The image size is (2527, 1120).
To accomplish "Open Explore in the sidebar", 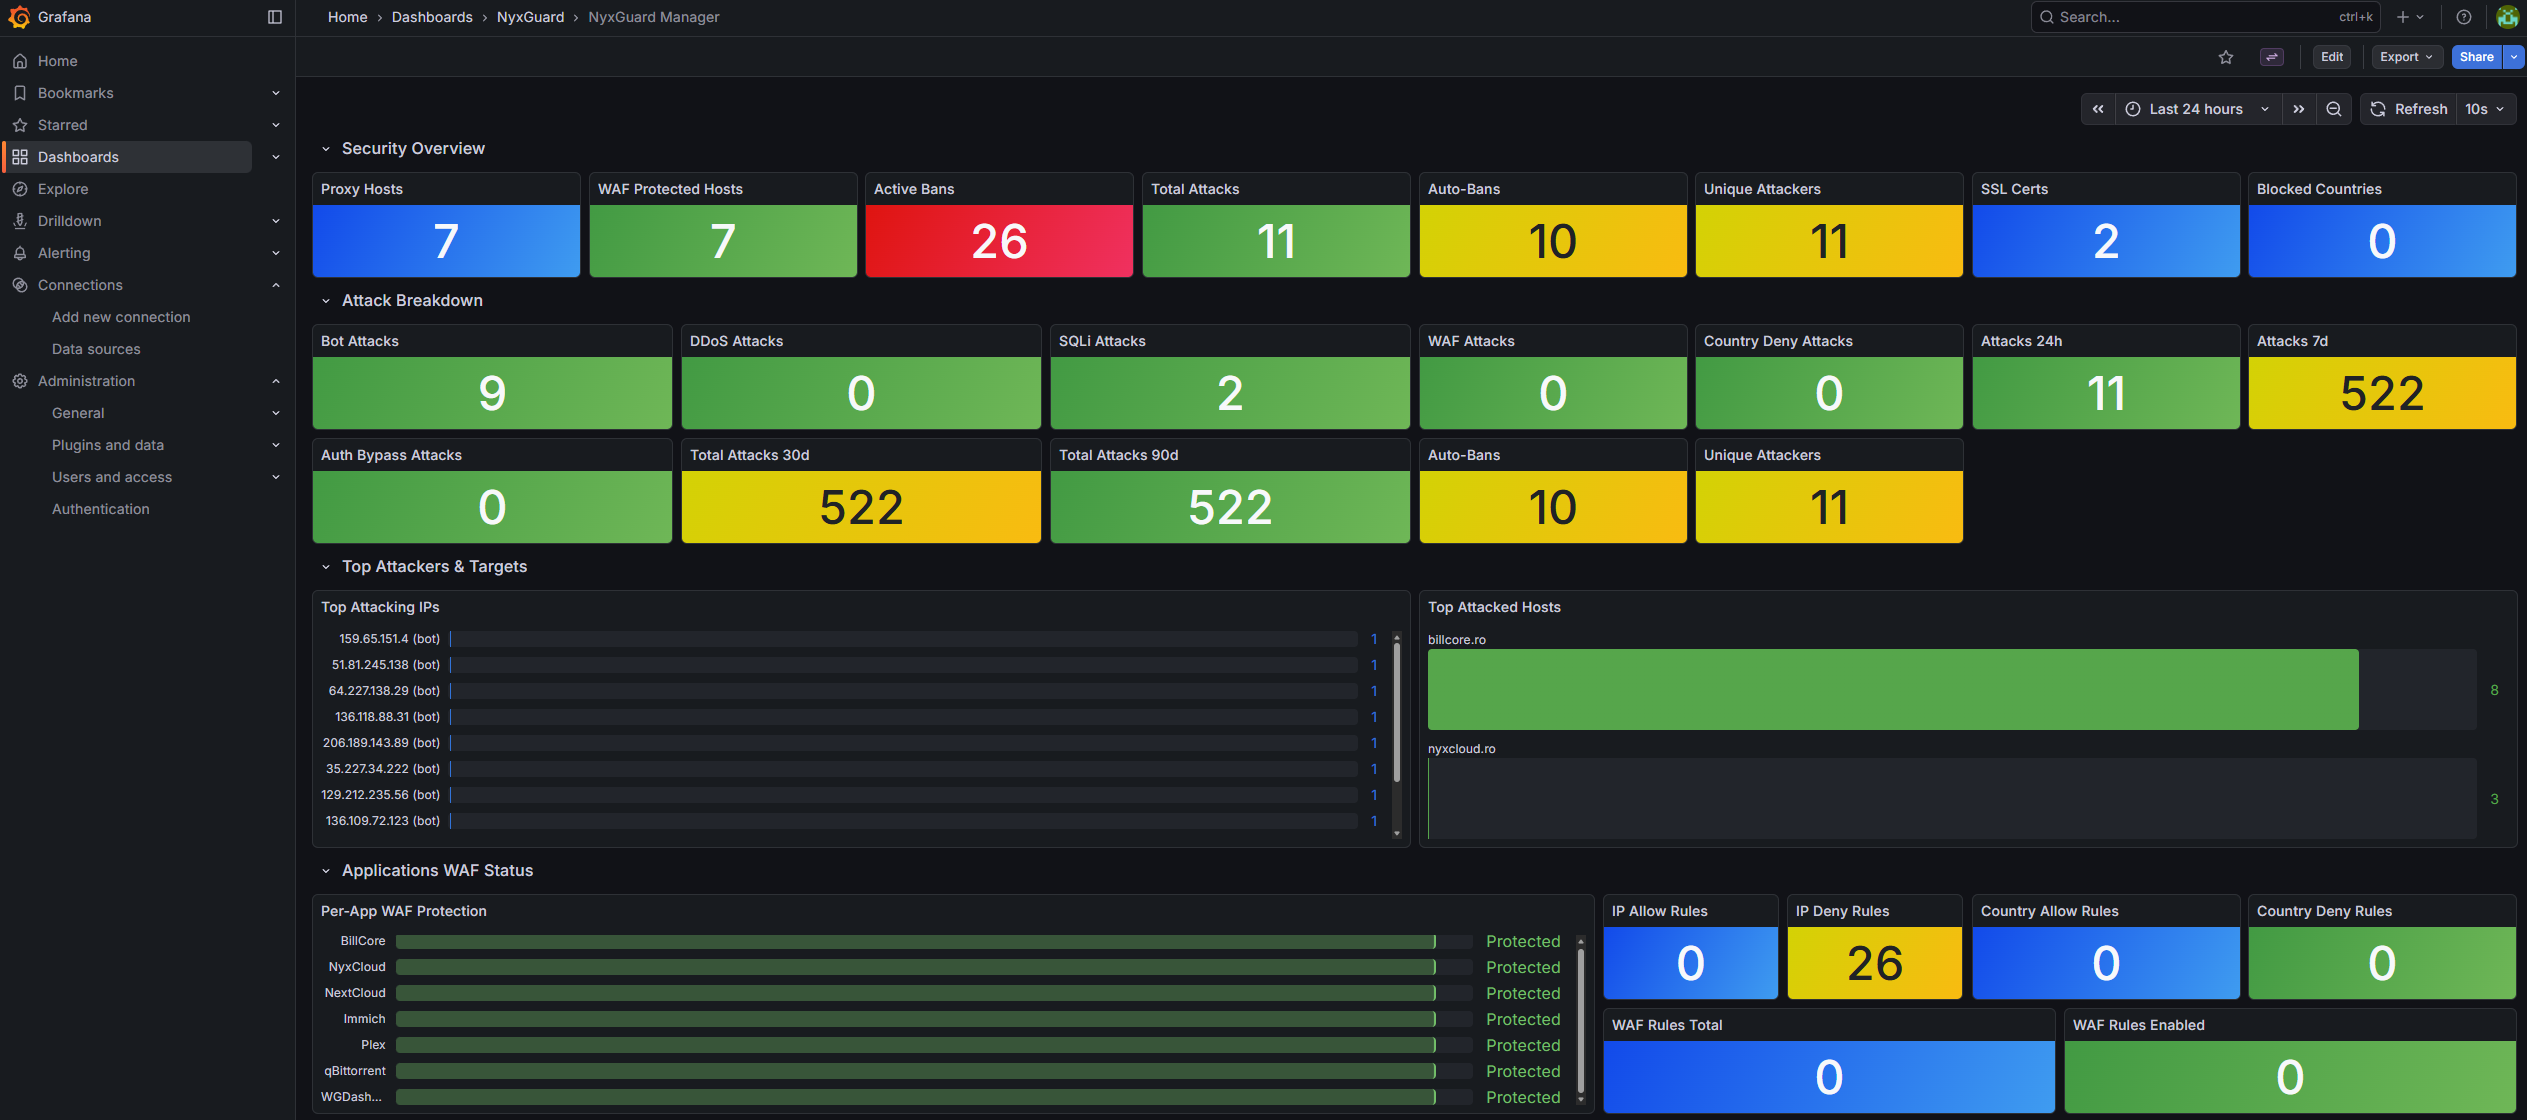I will [x=63, y=189].
